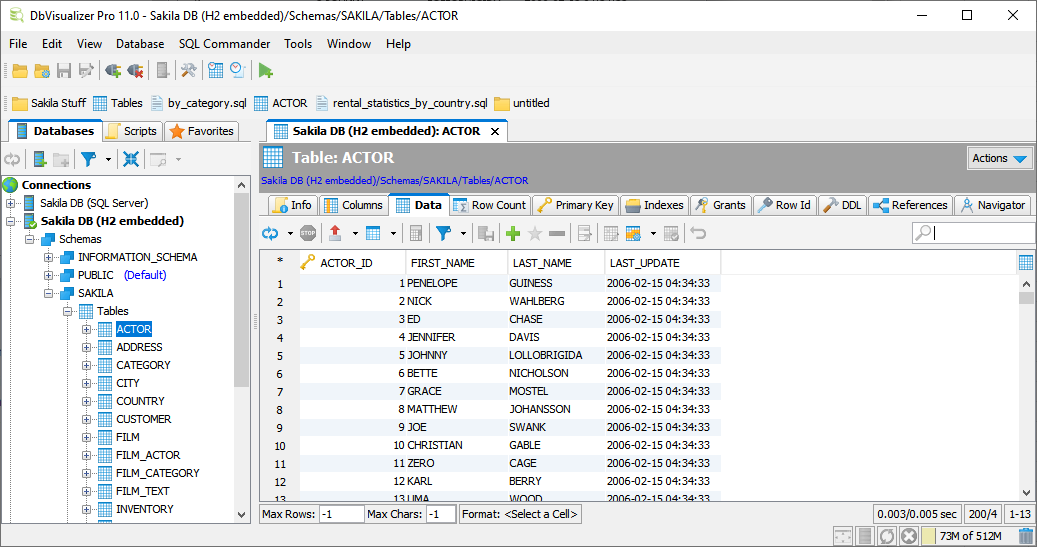Click the grey minus delete row icon
The height and width of the screenshot is (547, 1037).
tap(557, 233)
